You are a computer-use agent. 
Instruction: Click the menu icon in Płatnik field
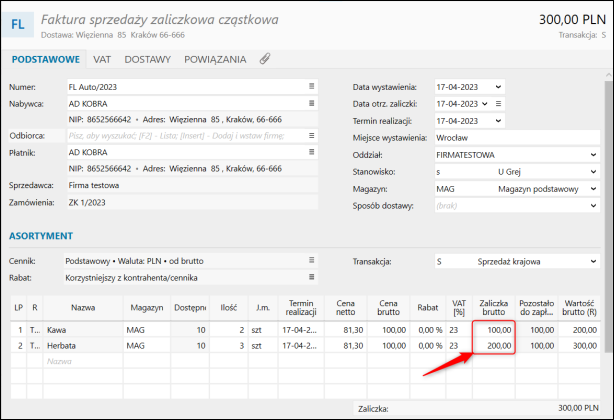point(312,152)
